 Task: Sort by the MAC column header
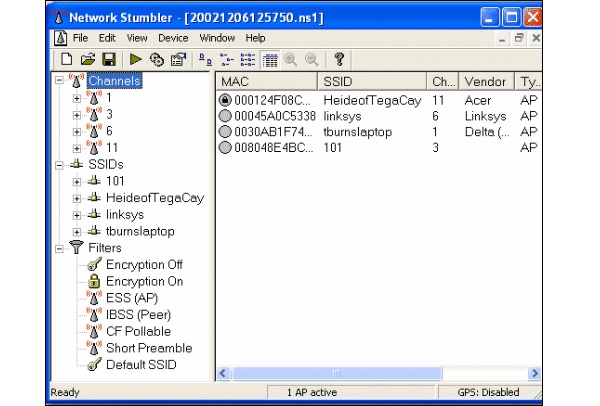click(267, 82)
